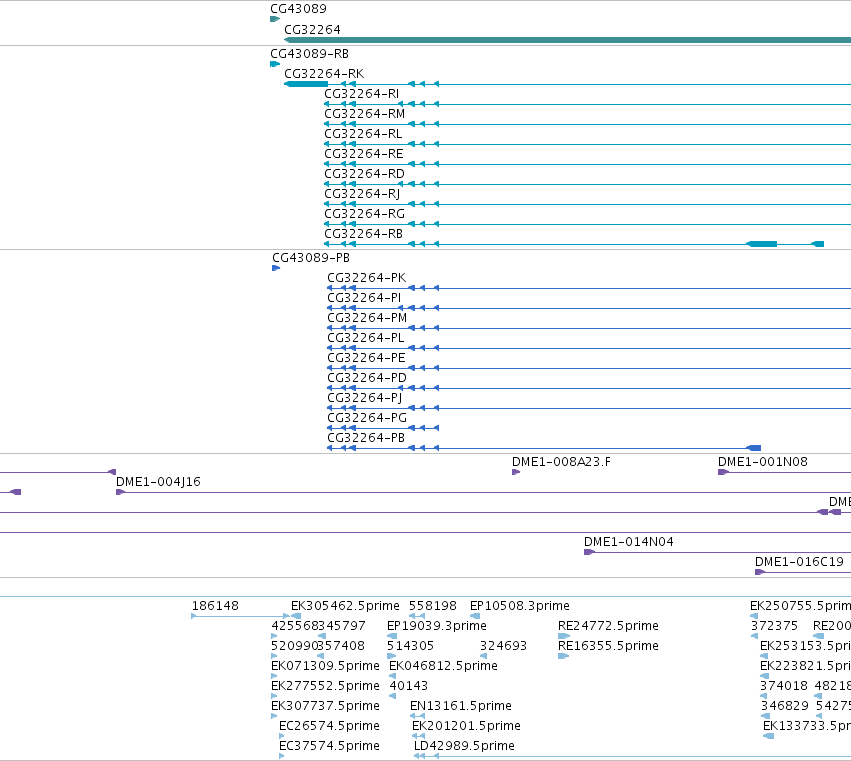
Task: Select EST EP19039.3prime
Action: [x=437, y=626]
